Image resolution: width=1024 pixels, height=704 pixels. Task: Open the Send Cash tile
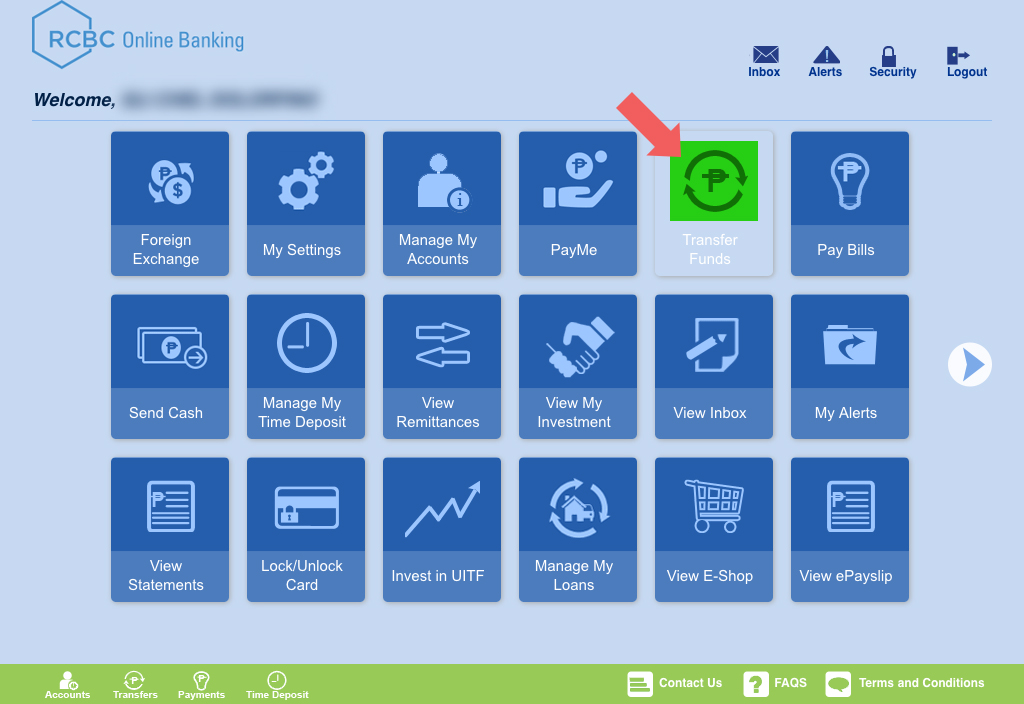click(170, 366)
